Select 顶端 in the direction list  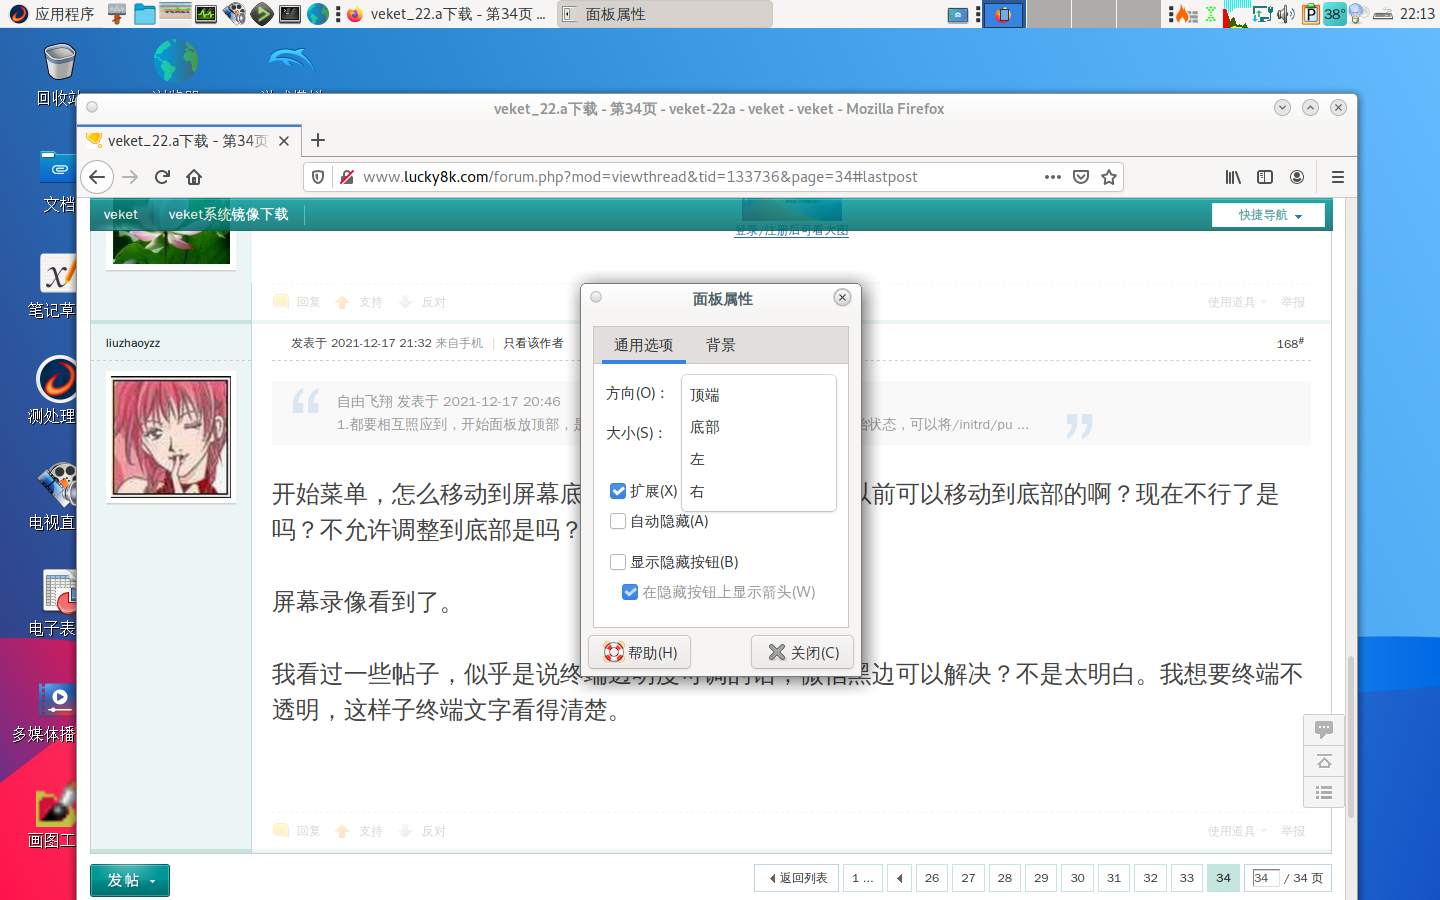click(758, 395)
